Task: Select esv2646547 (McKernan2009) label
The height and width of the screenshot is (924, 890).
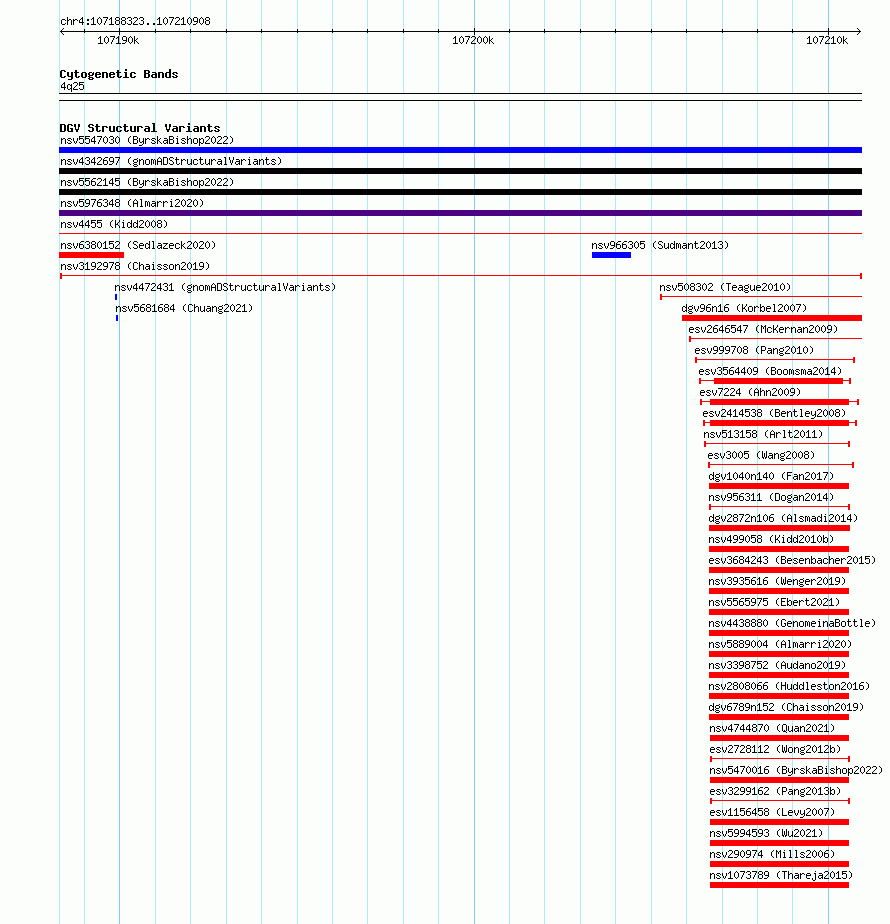Action: tap(763, 329)
